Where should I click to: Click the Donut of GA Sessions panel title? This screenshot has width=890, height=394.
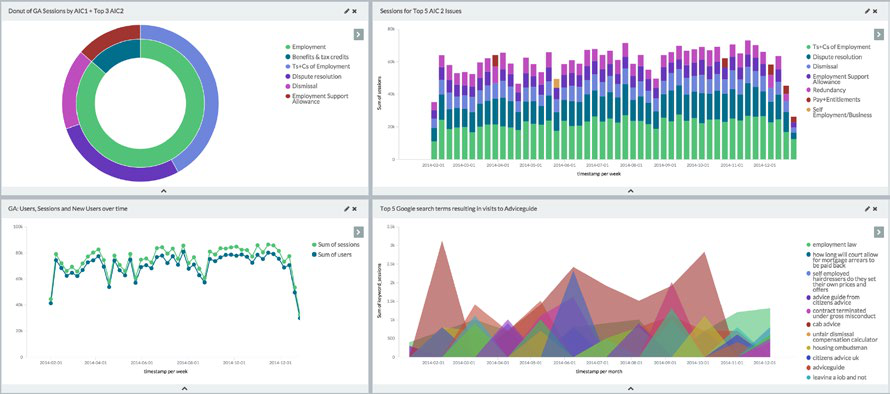coord(66,11)
